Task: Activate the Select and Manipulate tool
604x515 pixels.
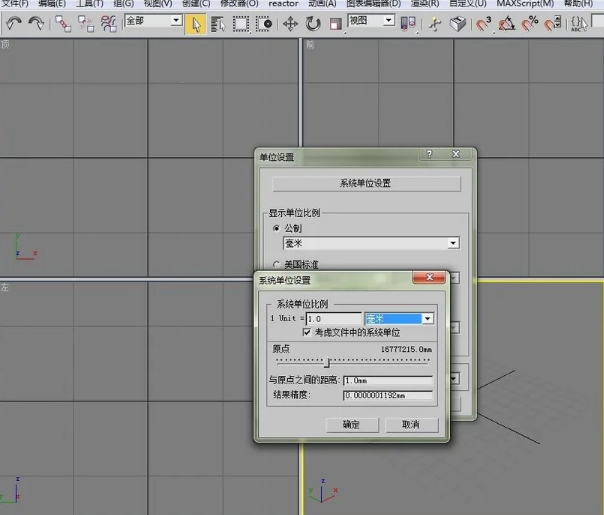Action: [435, 24]
